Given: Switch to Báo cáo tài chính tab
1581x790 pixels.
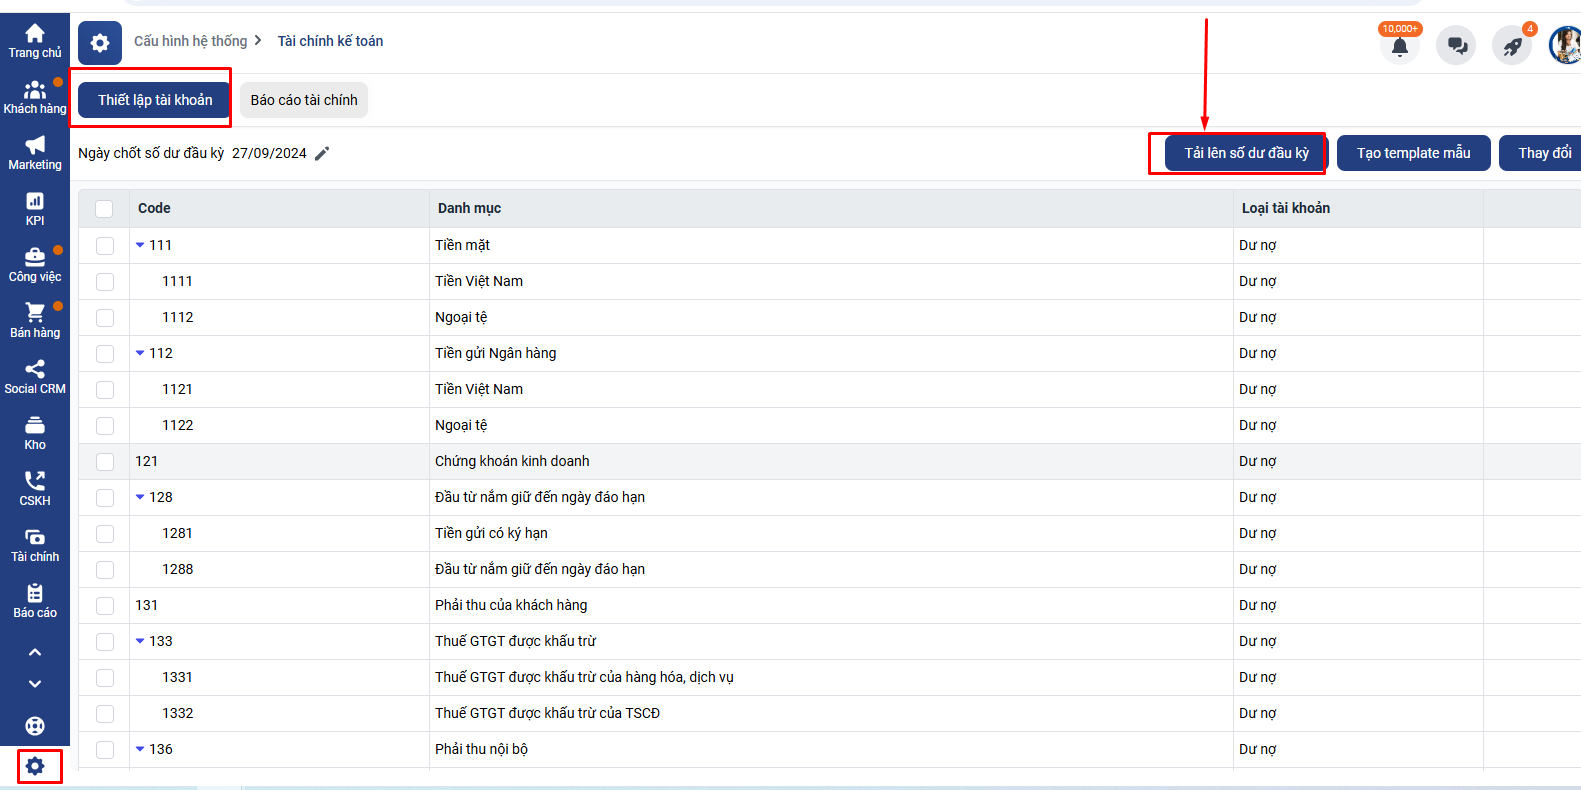Looking at the screenshot, I should [x=304, y=100].
